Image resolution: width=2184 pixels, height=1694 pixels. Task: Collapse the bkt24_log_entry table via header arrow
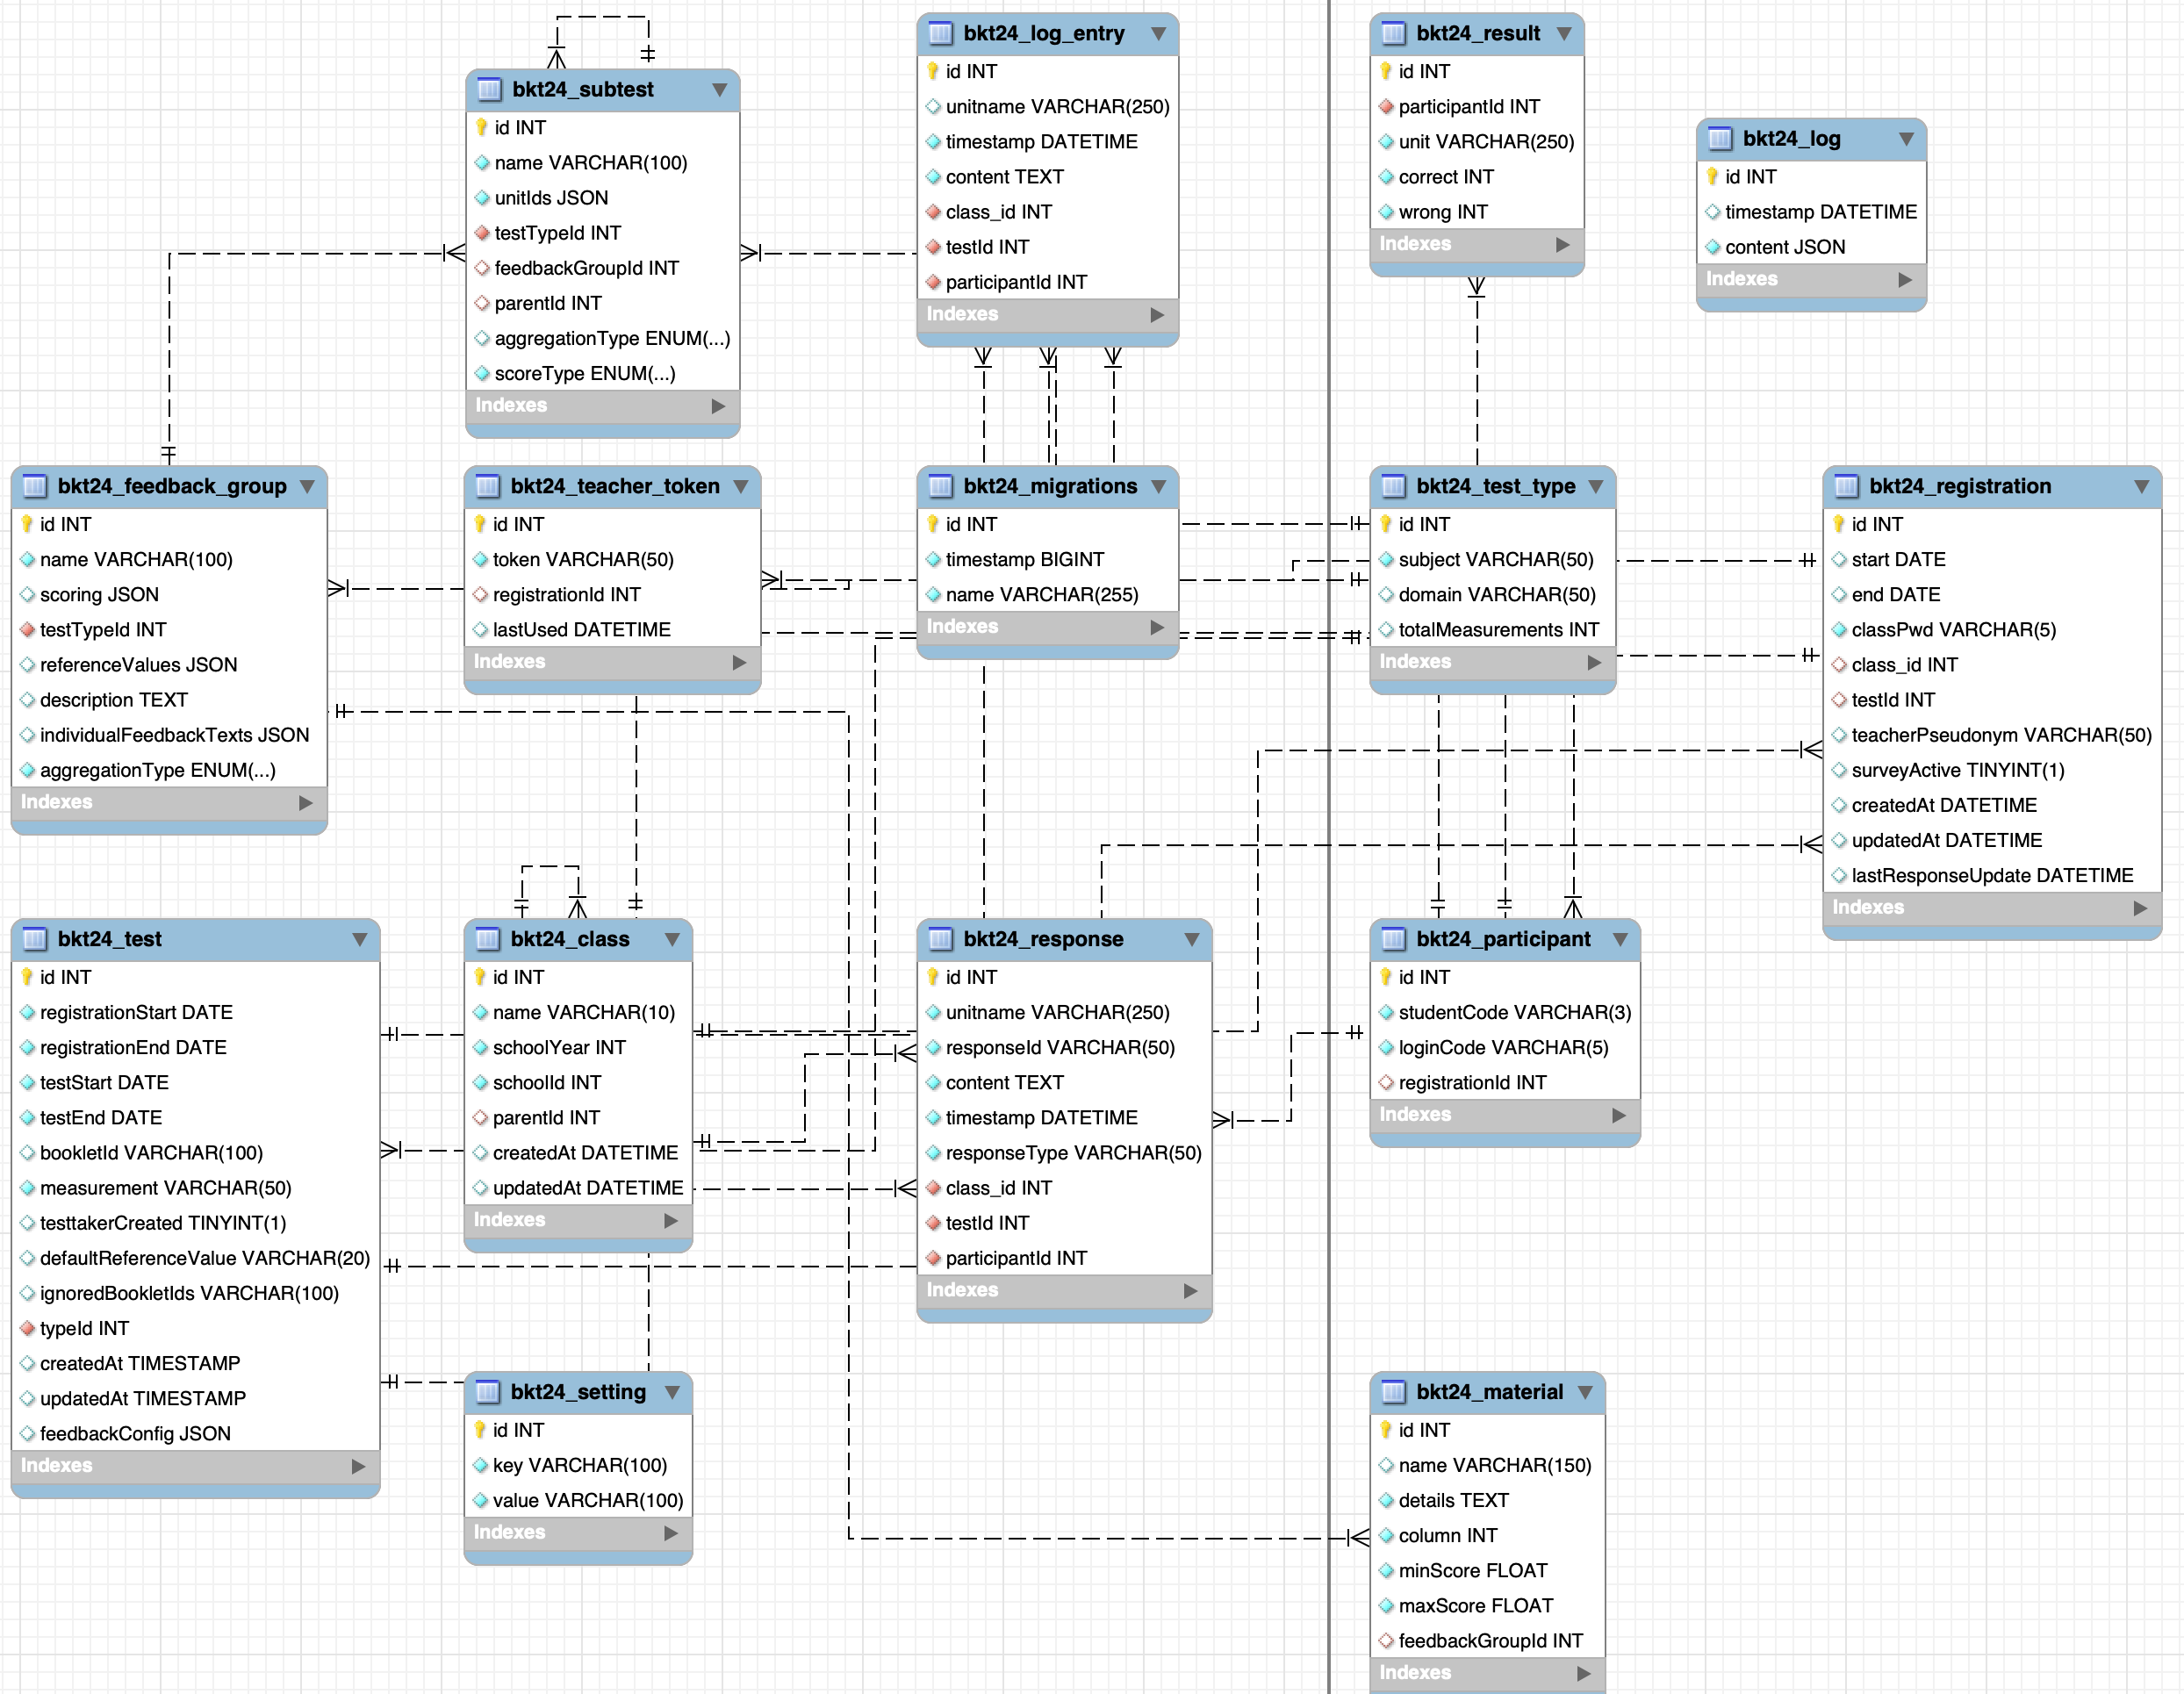tap(1158, 34)
